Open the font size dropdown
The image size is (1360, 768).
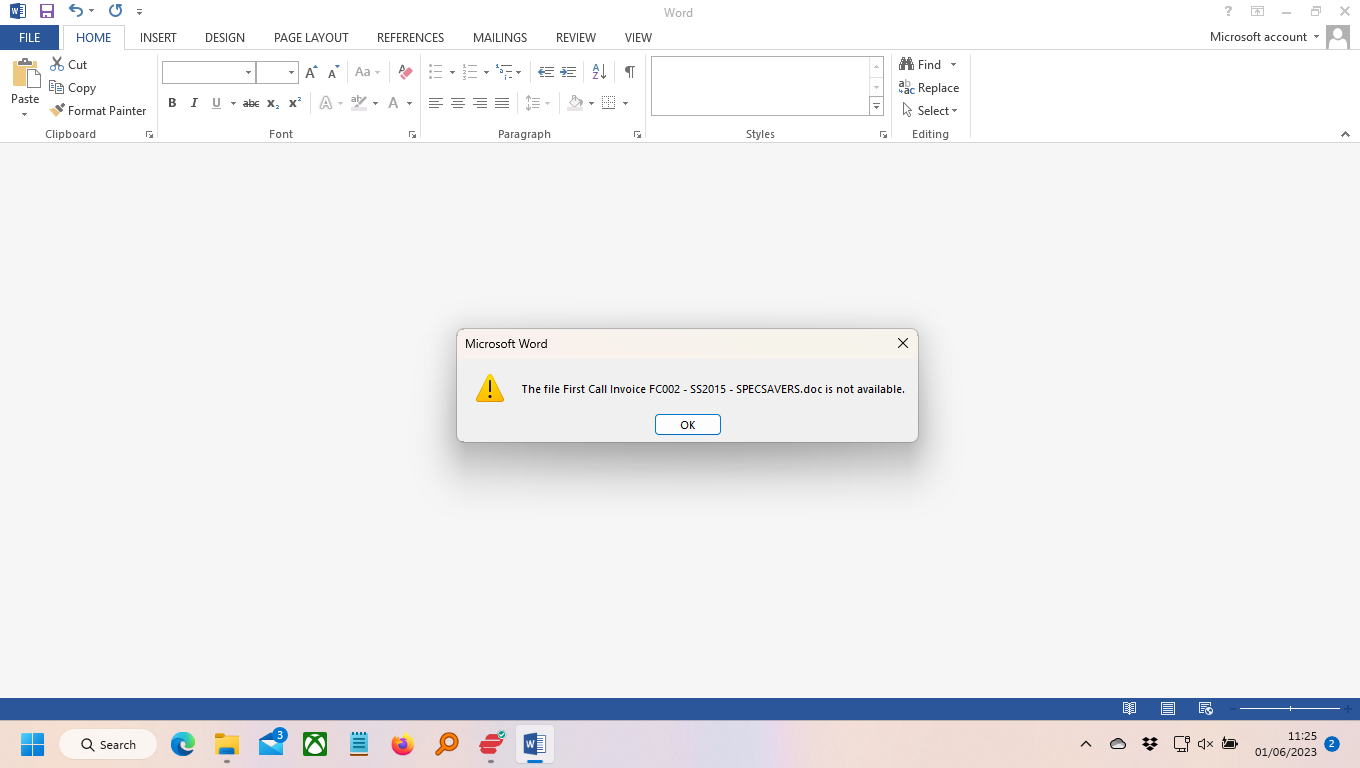(291, 72)
